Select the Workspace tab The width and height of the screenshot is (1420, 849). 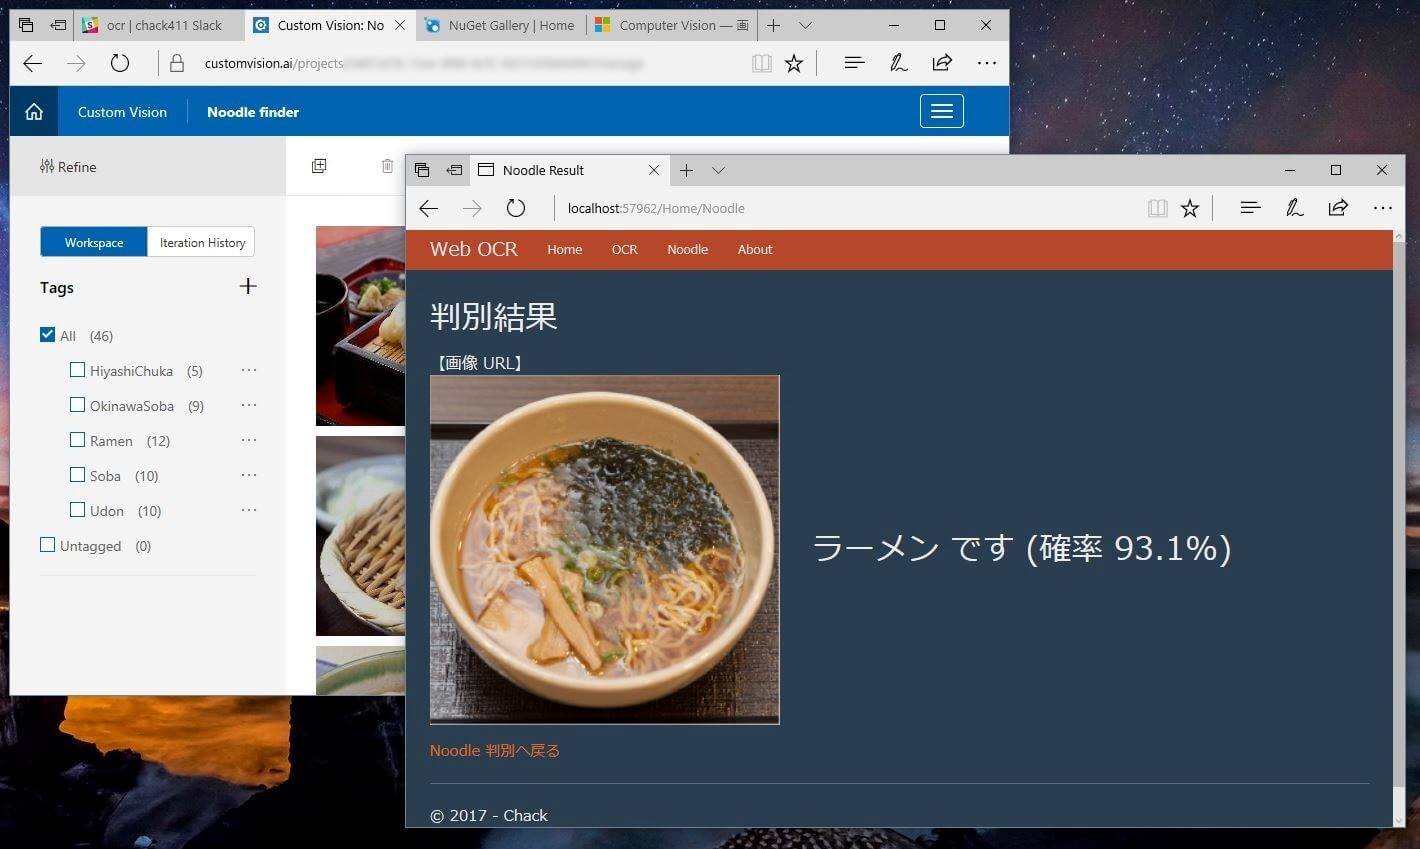pyautogui.click(x=94, y=242)
